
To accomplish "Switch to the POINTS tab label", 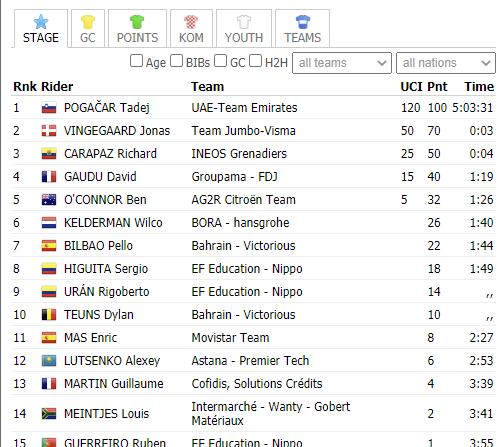I will (137, 38).
